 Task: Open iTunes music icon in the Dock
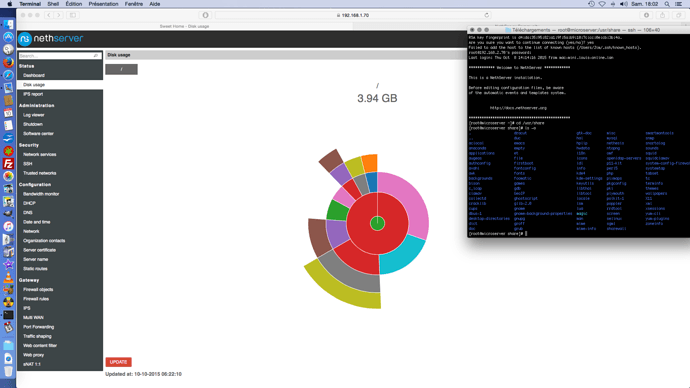point(8,226)
